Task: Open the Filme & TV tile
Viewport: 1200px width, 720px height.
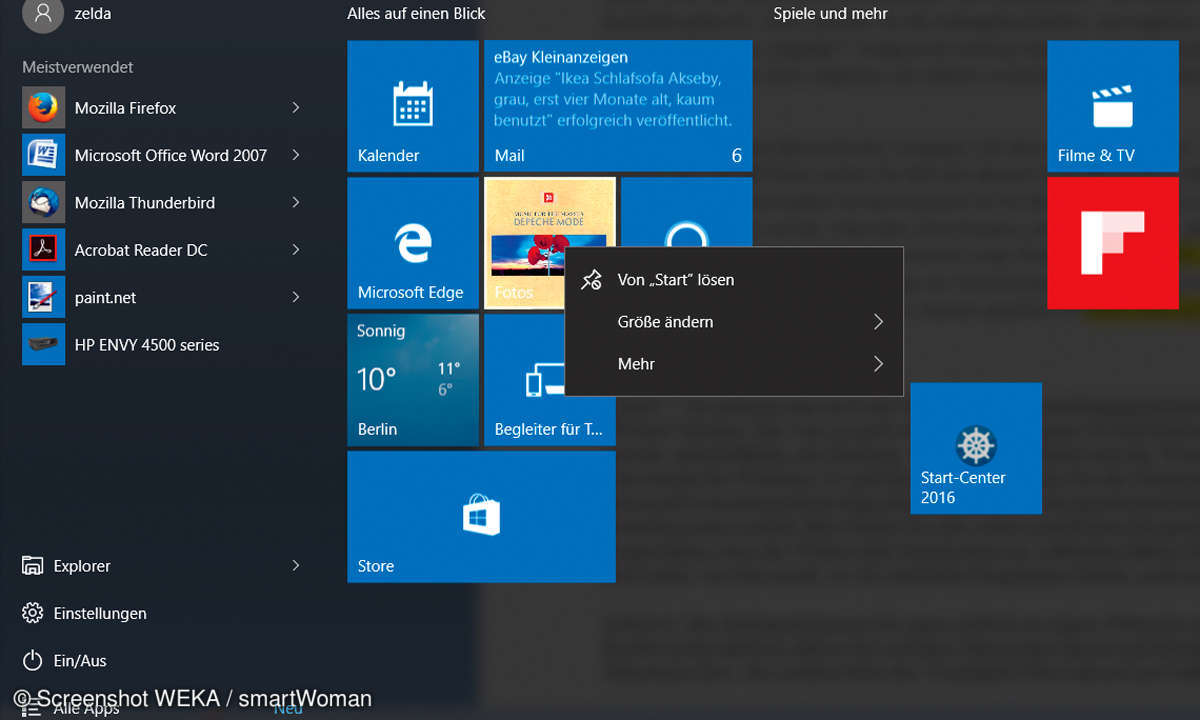Action: tap(1113, 106)
